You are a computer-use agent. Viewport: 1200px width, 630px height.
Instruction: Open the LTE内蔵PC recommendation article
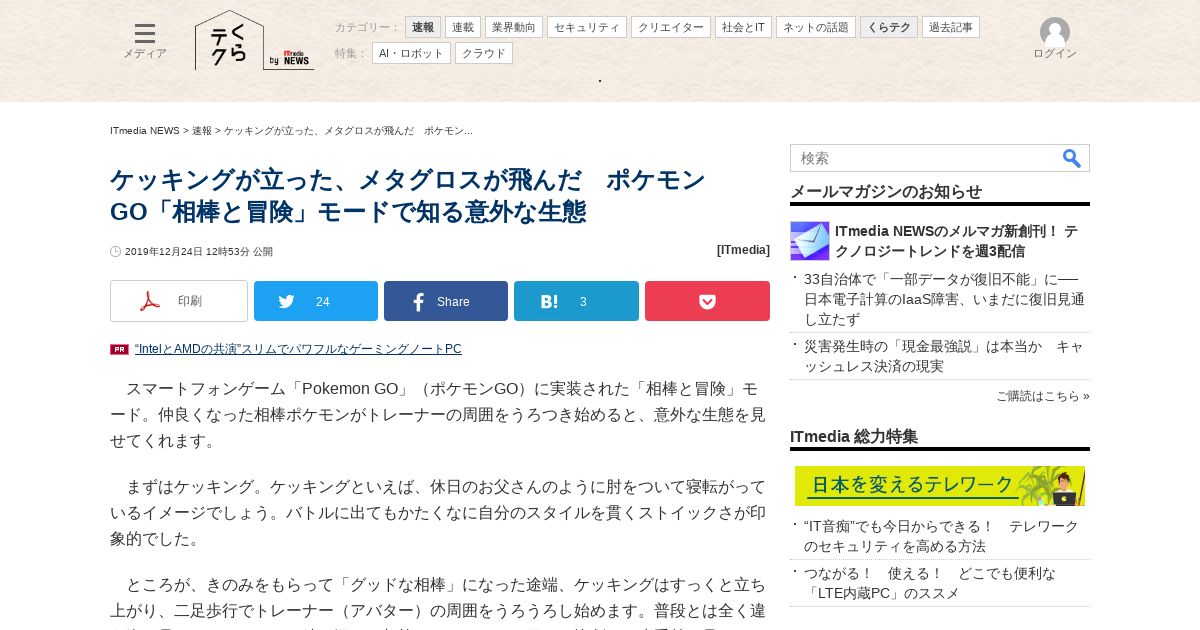(930, 583)
